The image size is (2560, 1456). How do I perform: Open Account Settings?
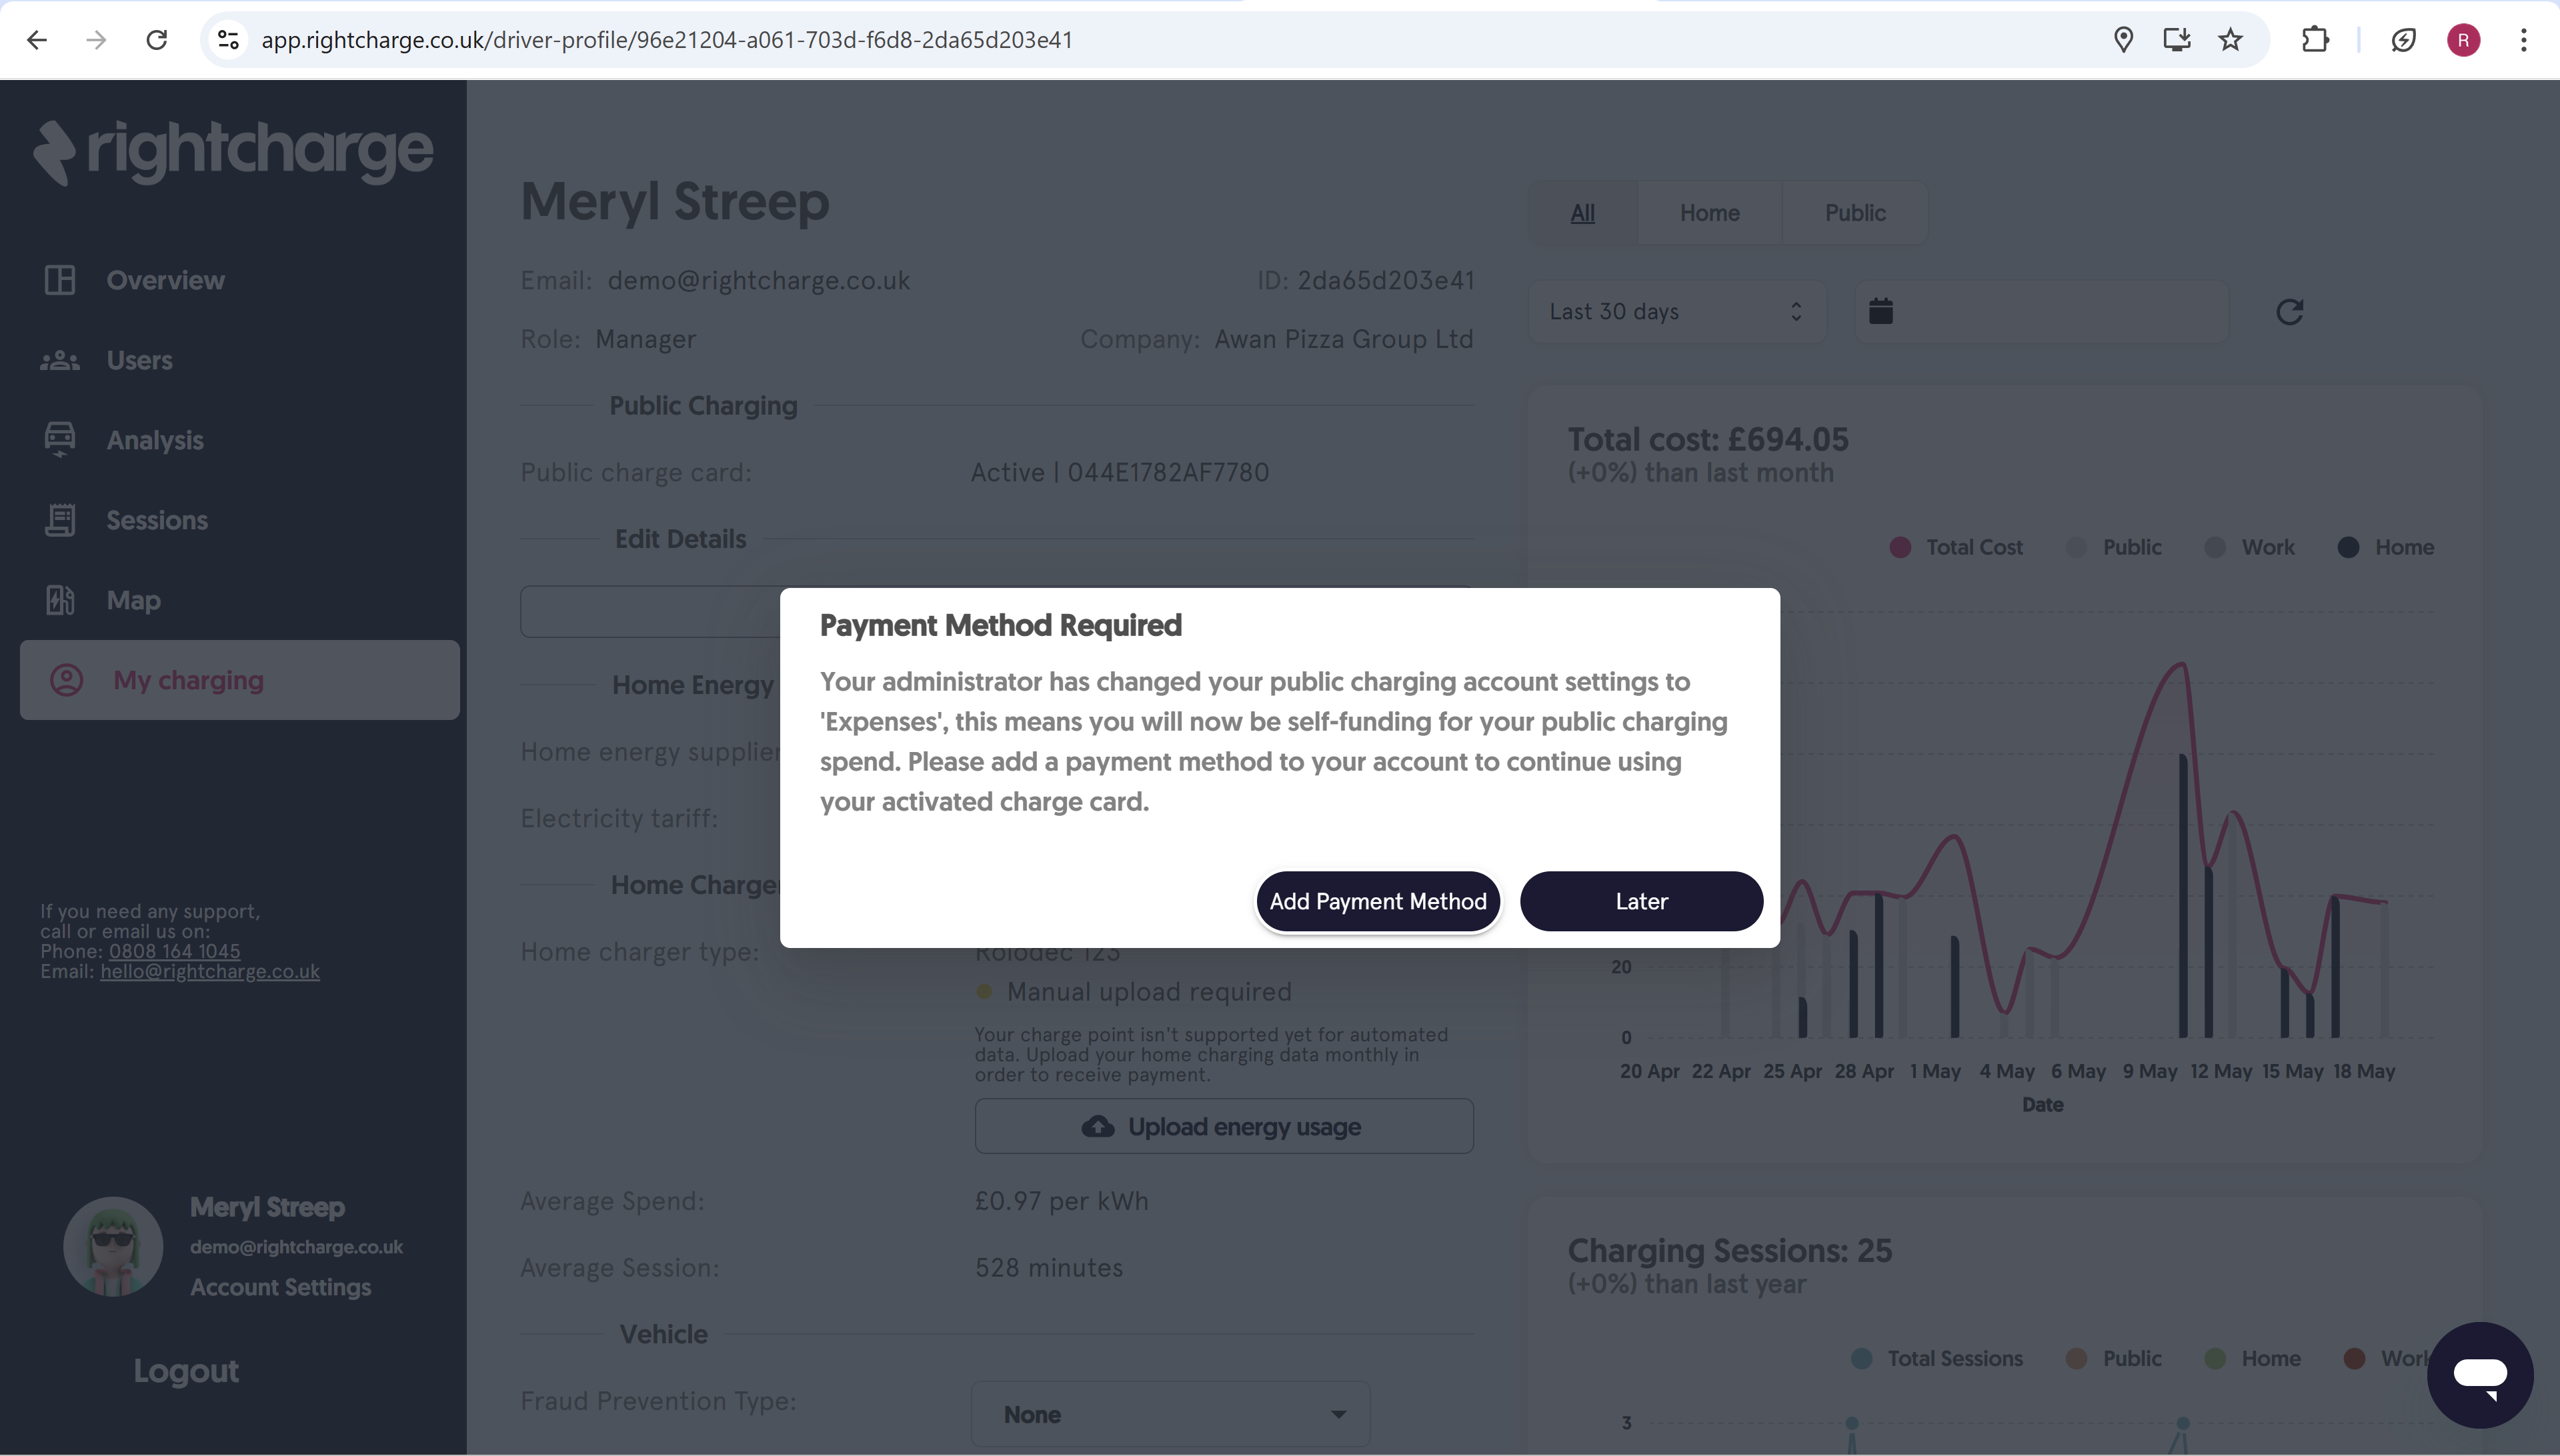pos(280,1287)
